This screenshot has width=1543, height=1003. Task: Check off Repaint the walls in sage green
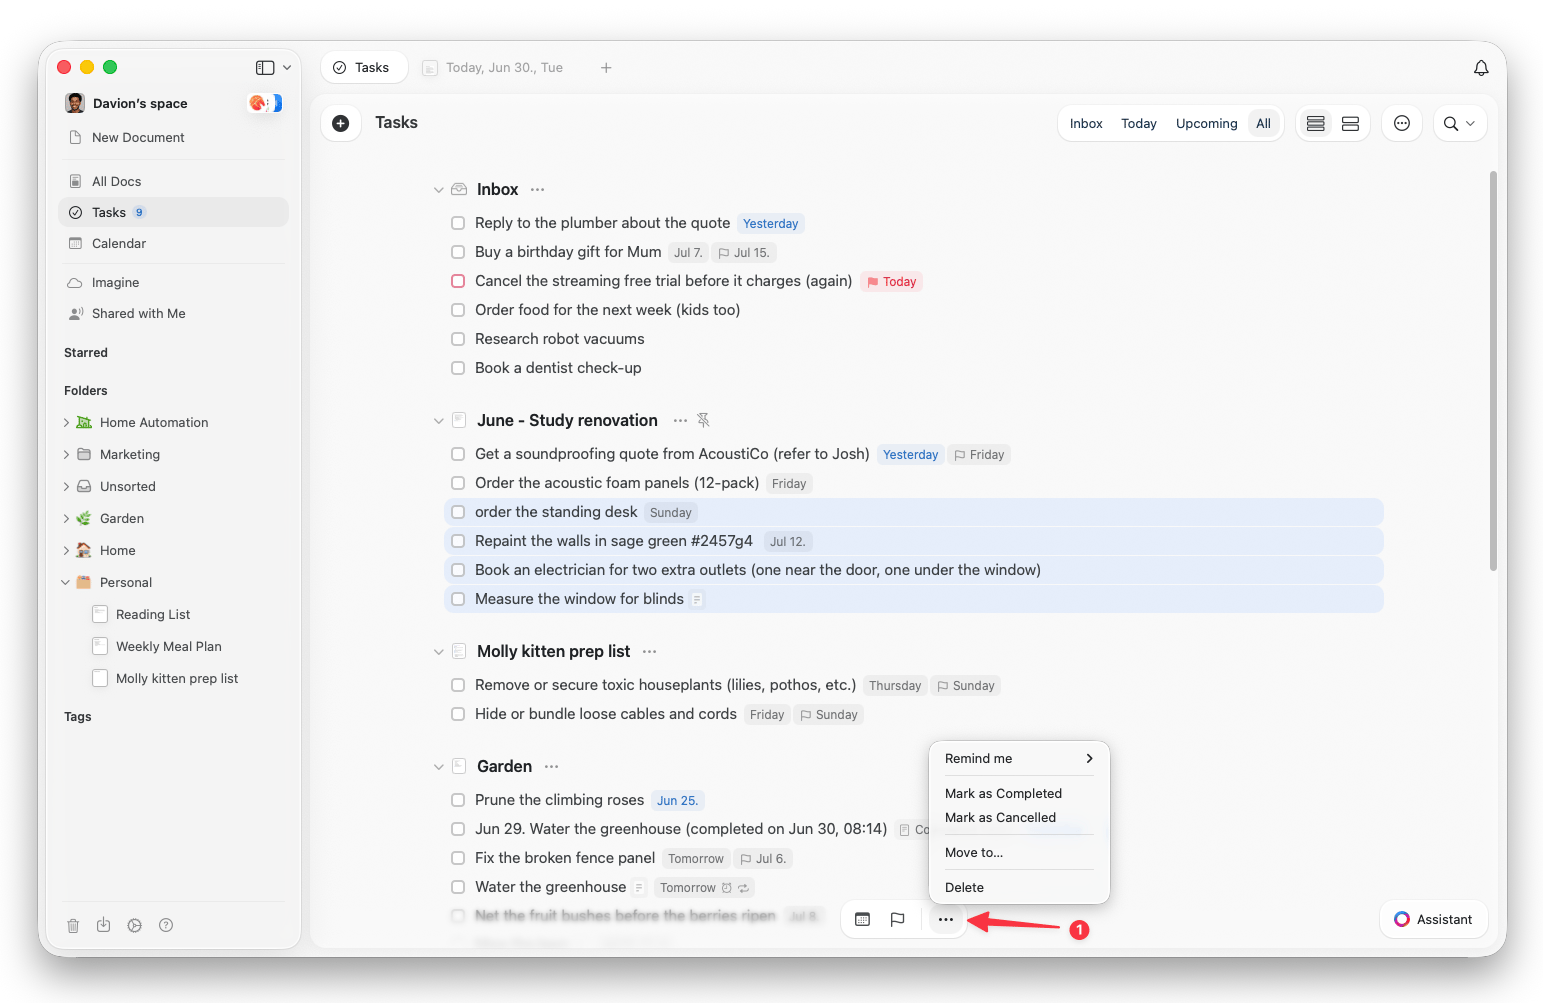point(458,541)
